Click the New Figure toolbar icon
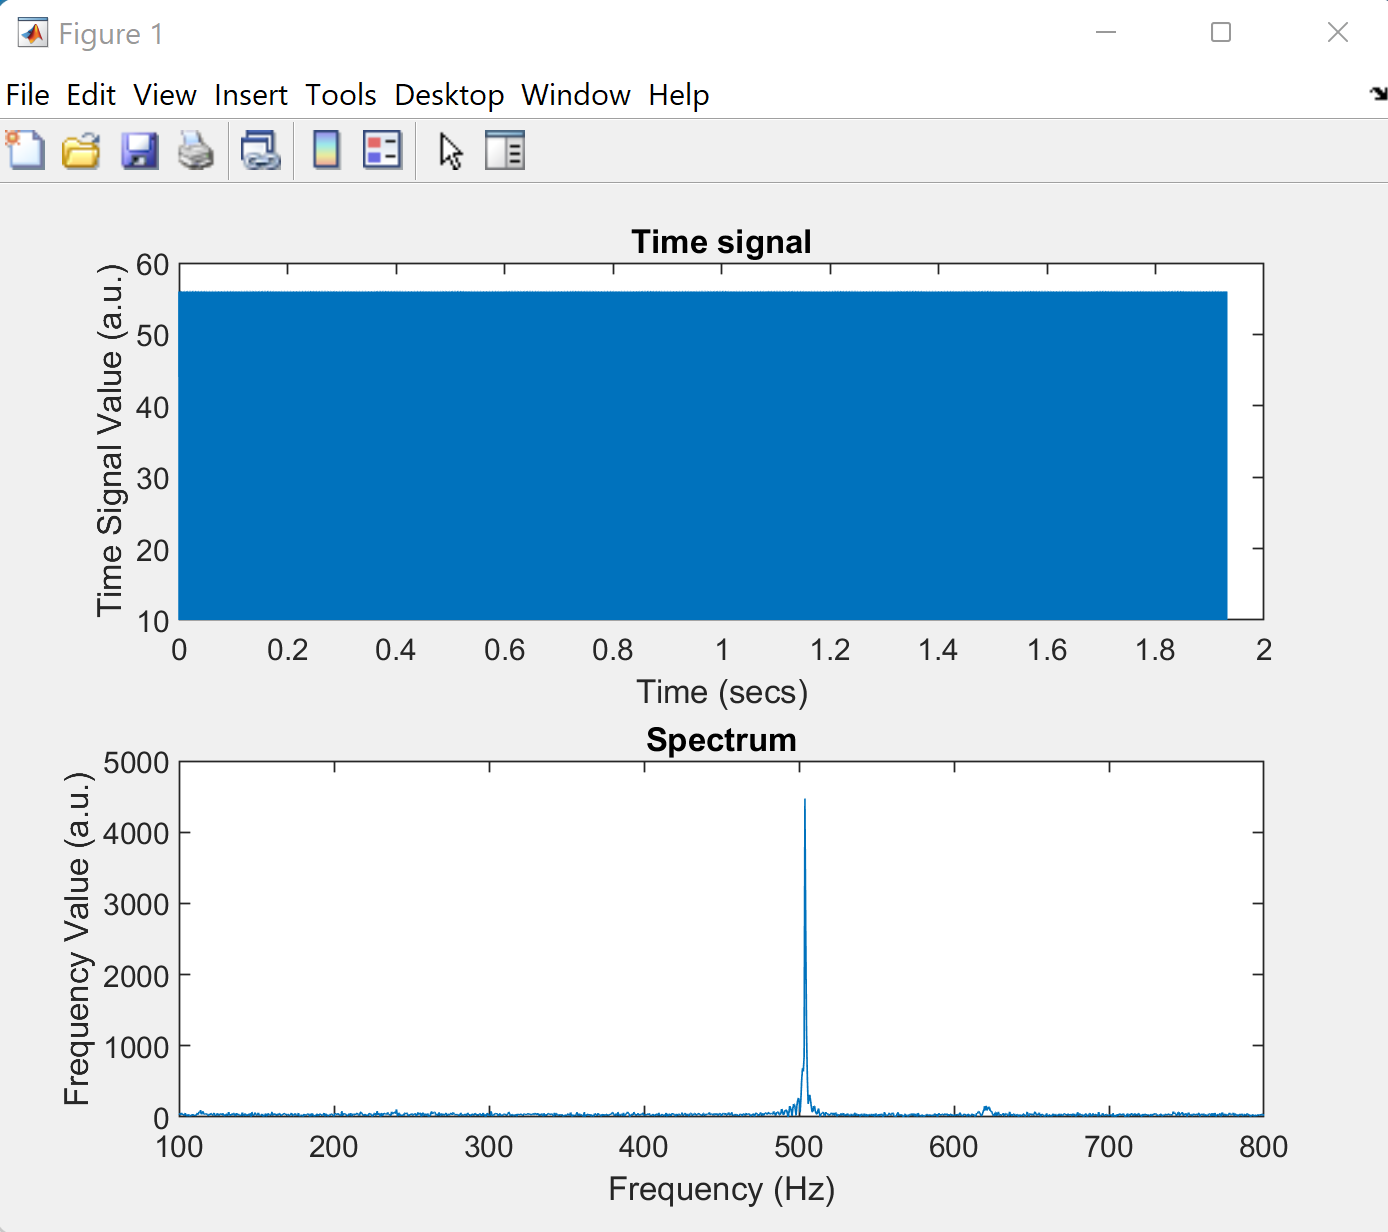Image resolution: width=1388 pixels, height=1232 pixels. click(26, 151)
